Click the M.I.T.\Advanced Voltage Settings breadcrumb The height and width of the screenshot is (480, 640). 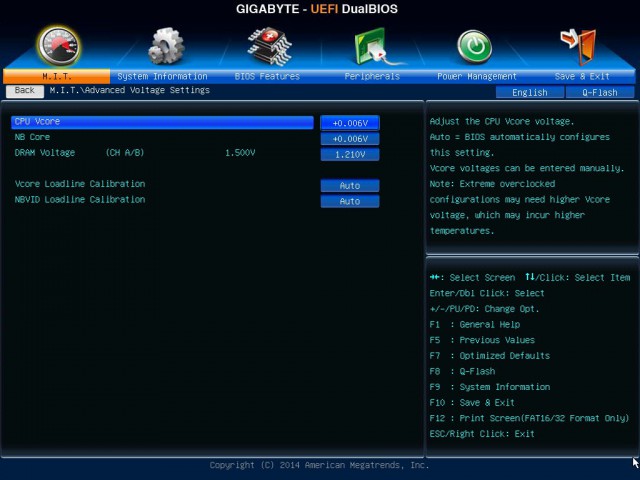130,90
